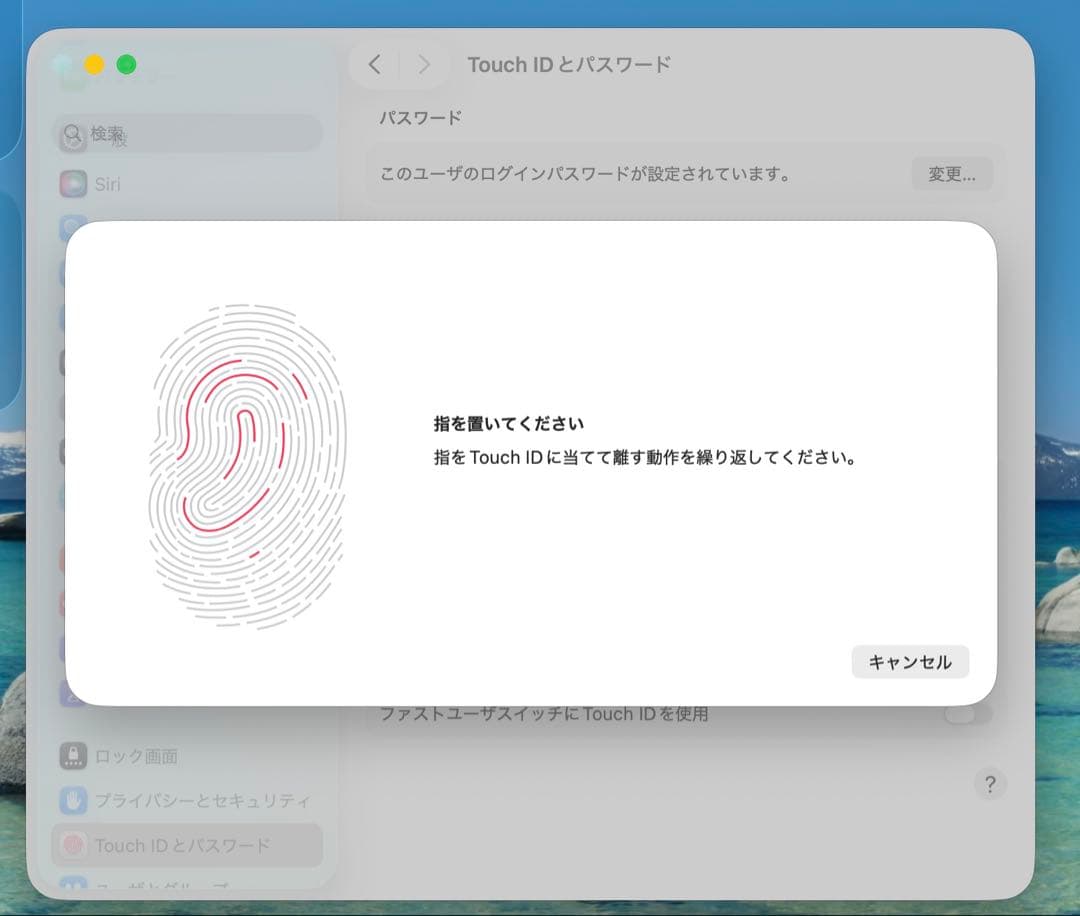Click the magnifying glass search icon
Screen dimensions: 1080x916
[73, 133]
